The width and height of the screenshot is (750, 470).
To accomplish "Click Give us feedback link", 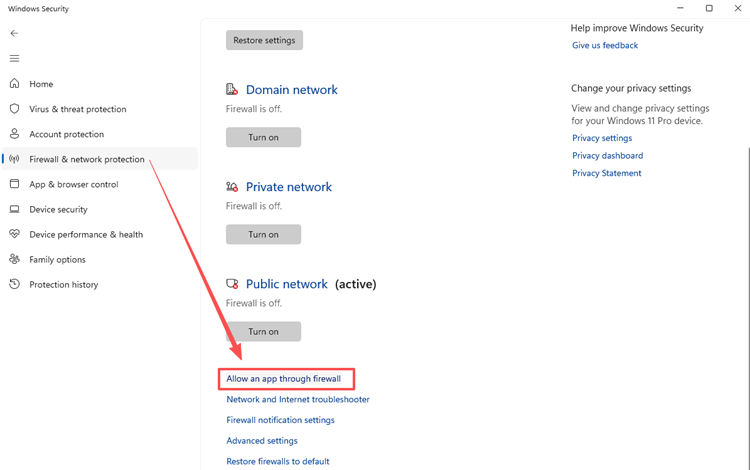I will [x=605, y=45].
